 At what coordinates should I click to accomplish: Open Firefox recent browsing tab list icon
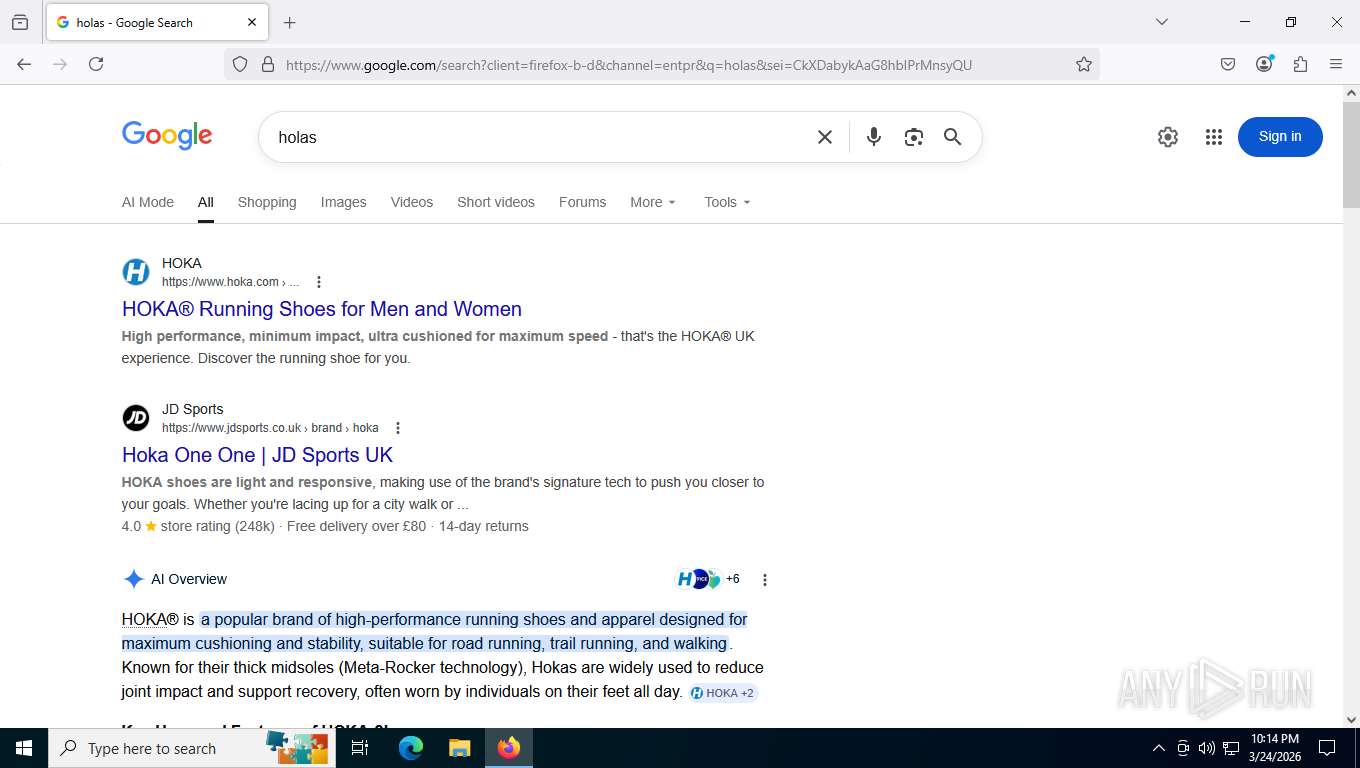[20, 22]
